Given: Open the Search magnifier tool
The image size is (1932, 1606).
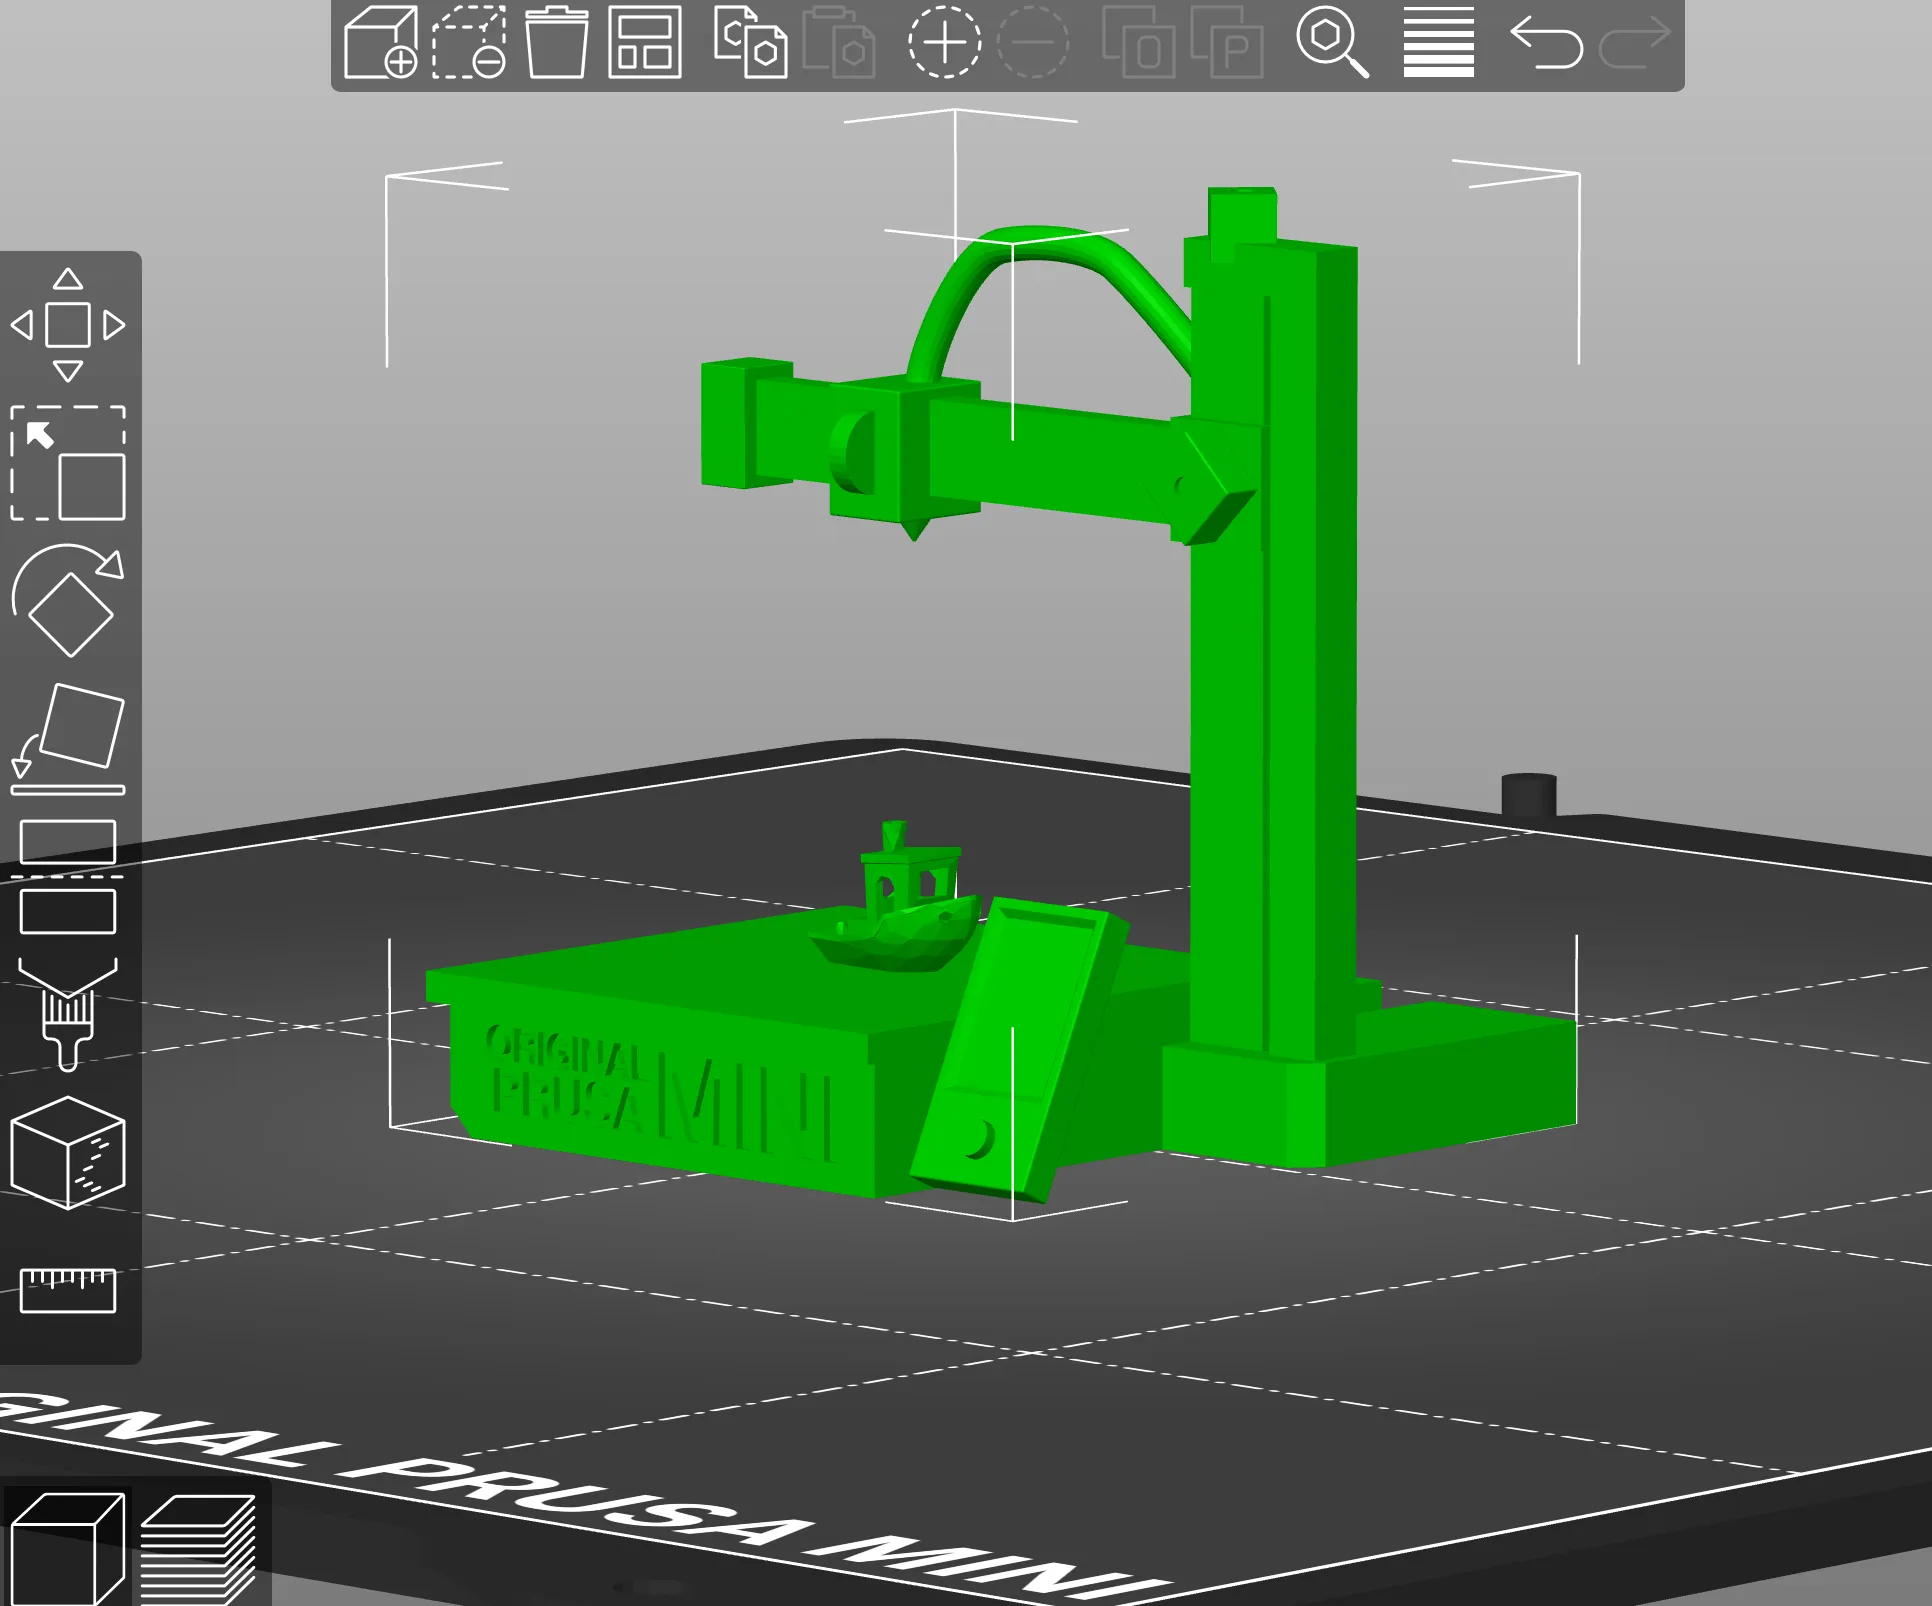Looking at the screenshot, I should click(1332, 43).
